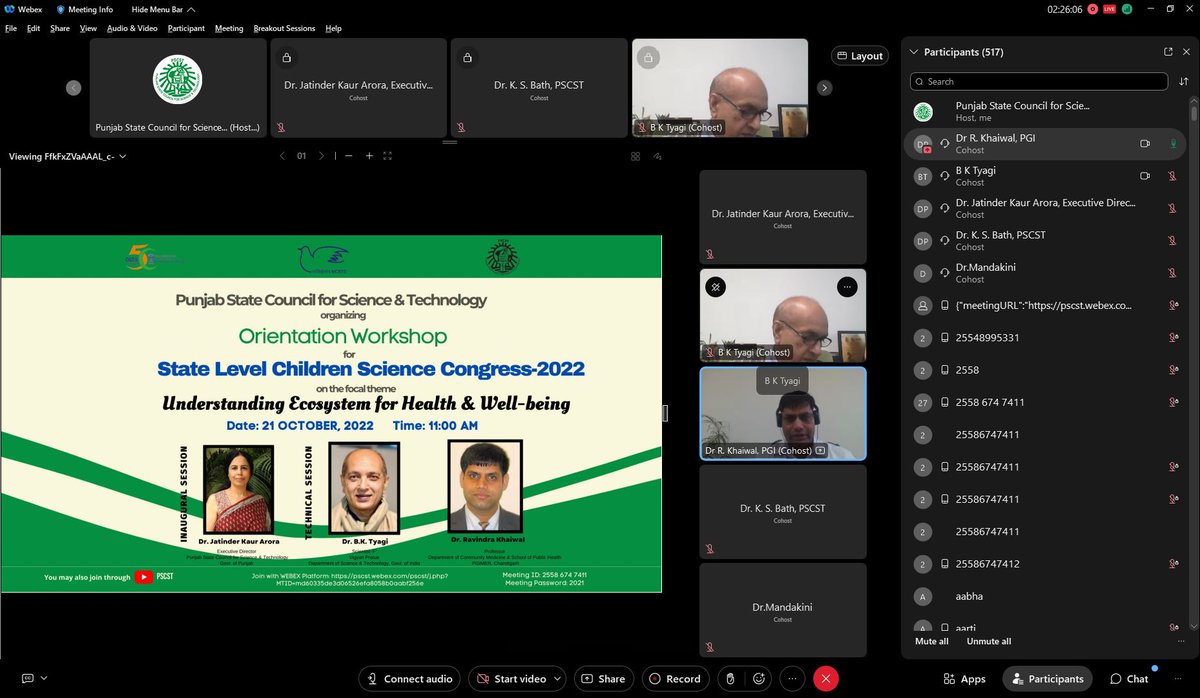Screen dimensions: 1200x698
Task: Open participant sort options
Action: (1183, 82)
